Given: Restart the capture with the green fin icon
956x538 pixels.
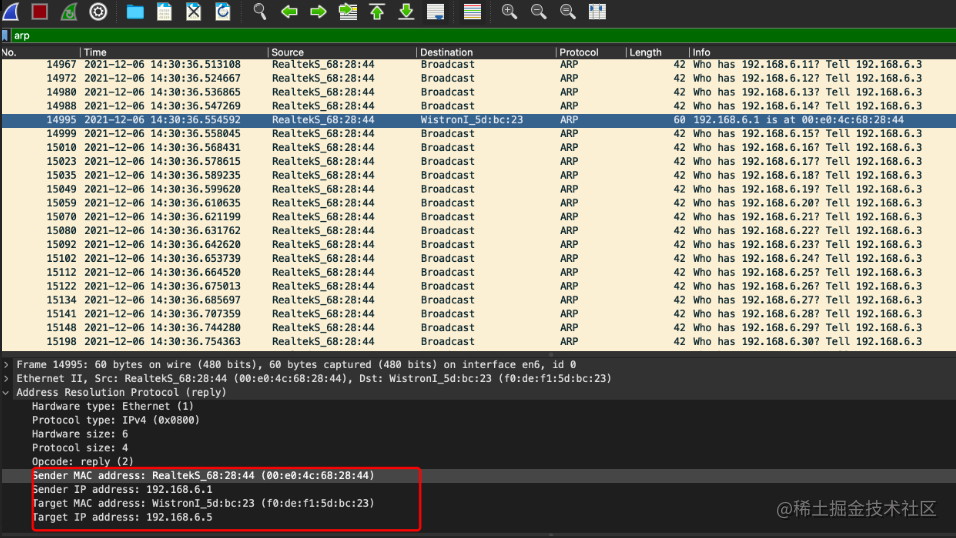Looking at the screenshot, I should pos(69,11).
